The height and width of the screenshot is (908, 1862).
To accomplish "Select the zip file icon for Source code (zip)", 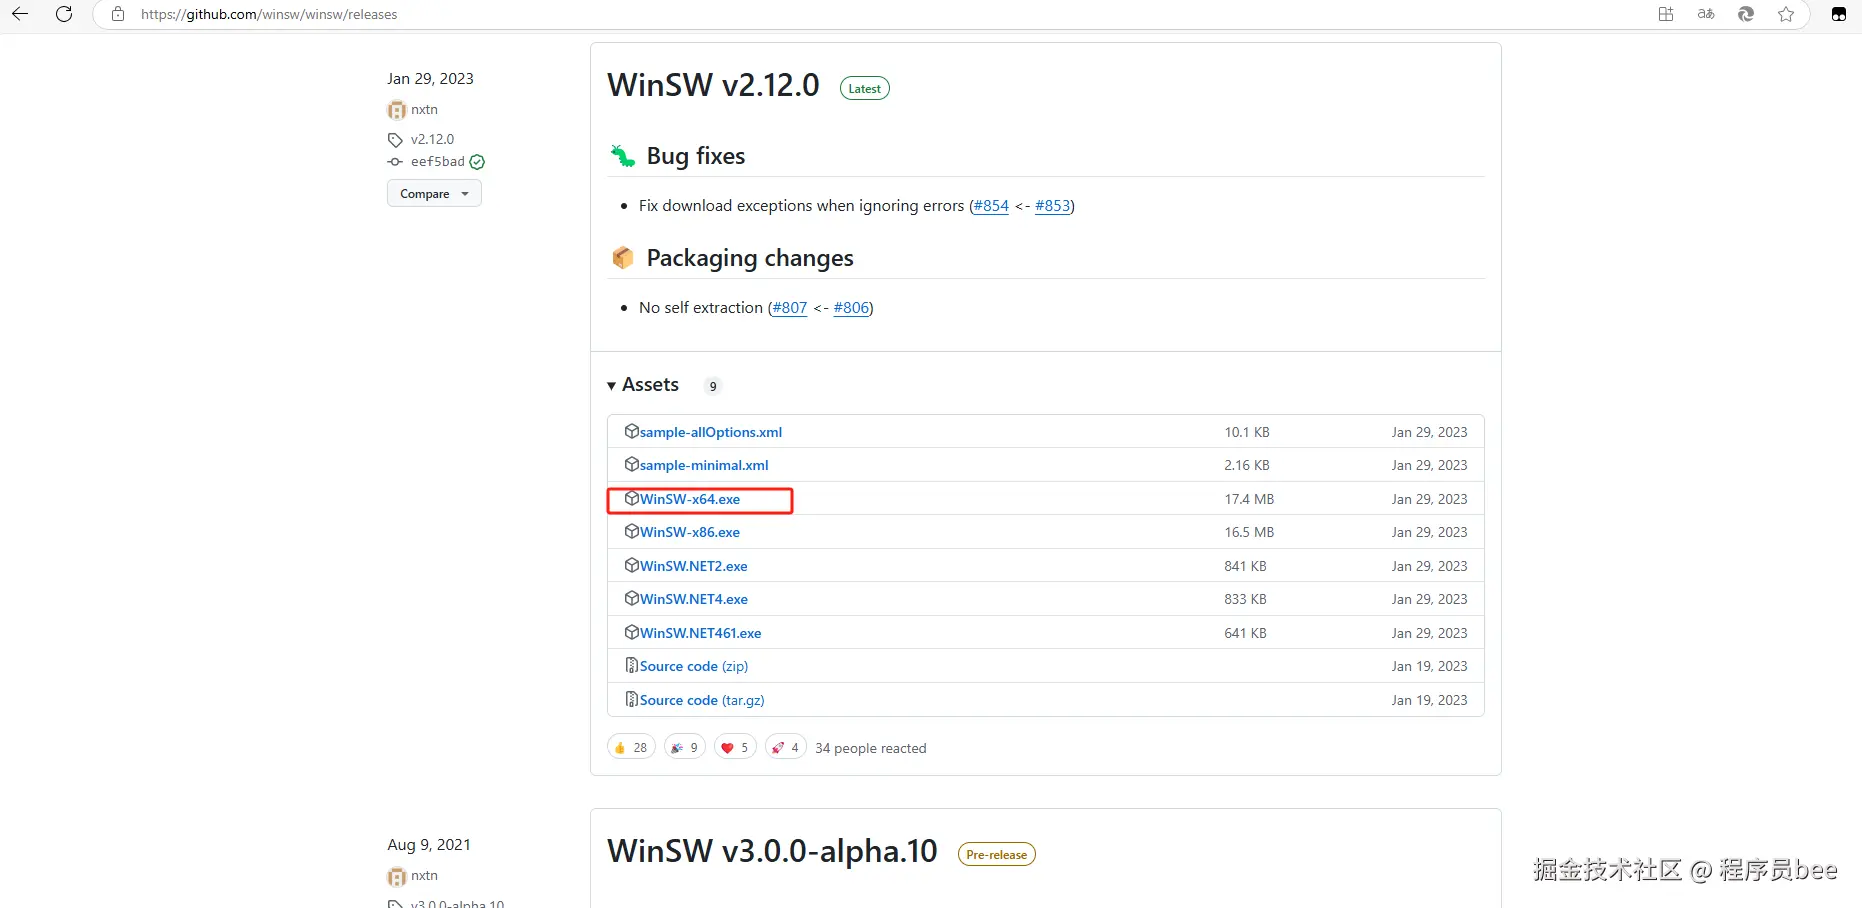I will coord(631,665).
